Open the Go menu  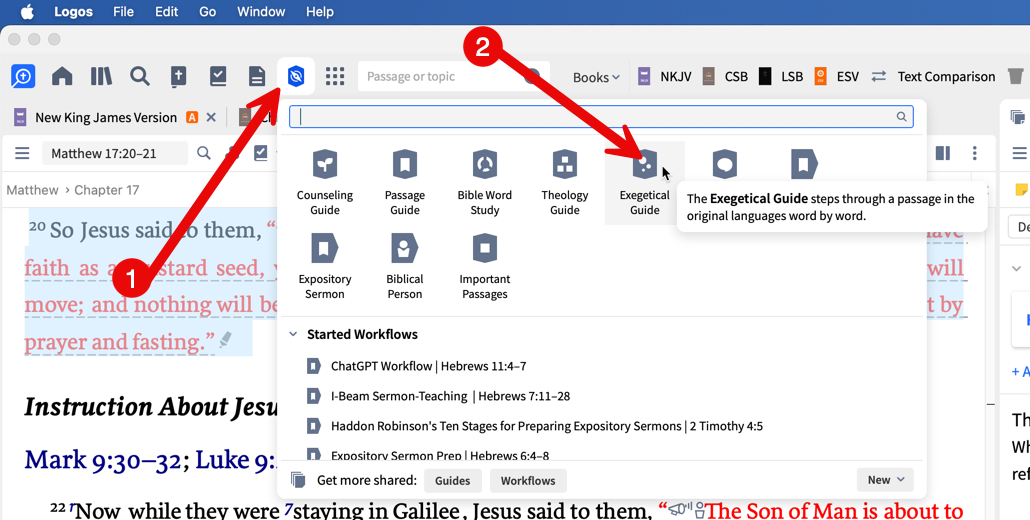tap(207, 12)
